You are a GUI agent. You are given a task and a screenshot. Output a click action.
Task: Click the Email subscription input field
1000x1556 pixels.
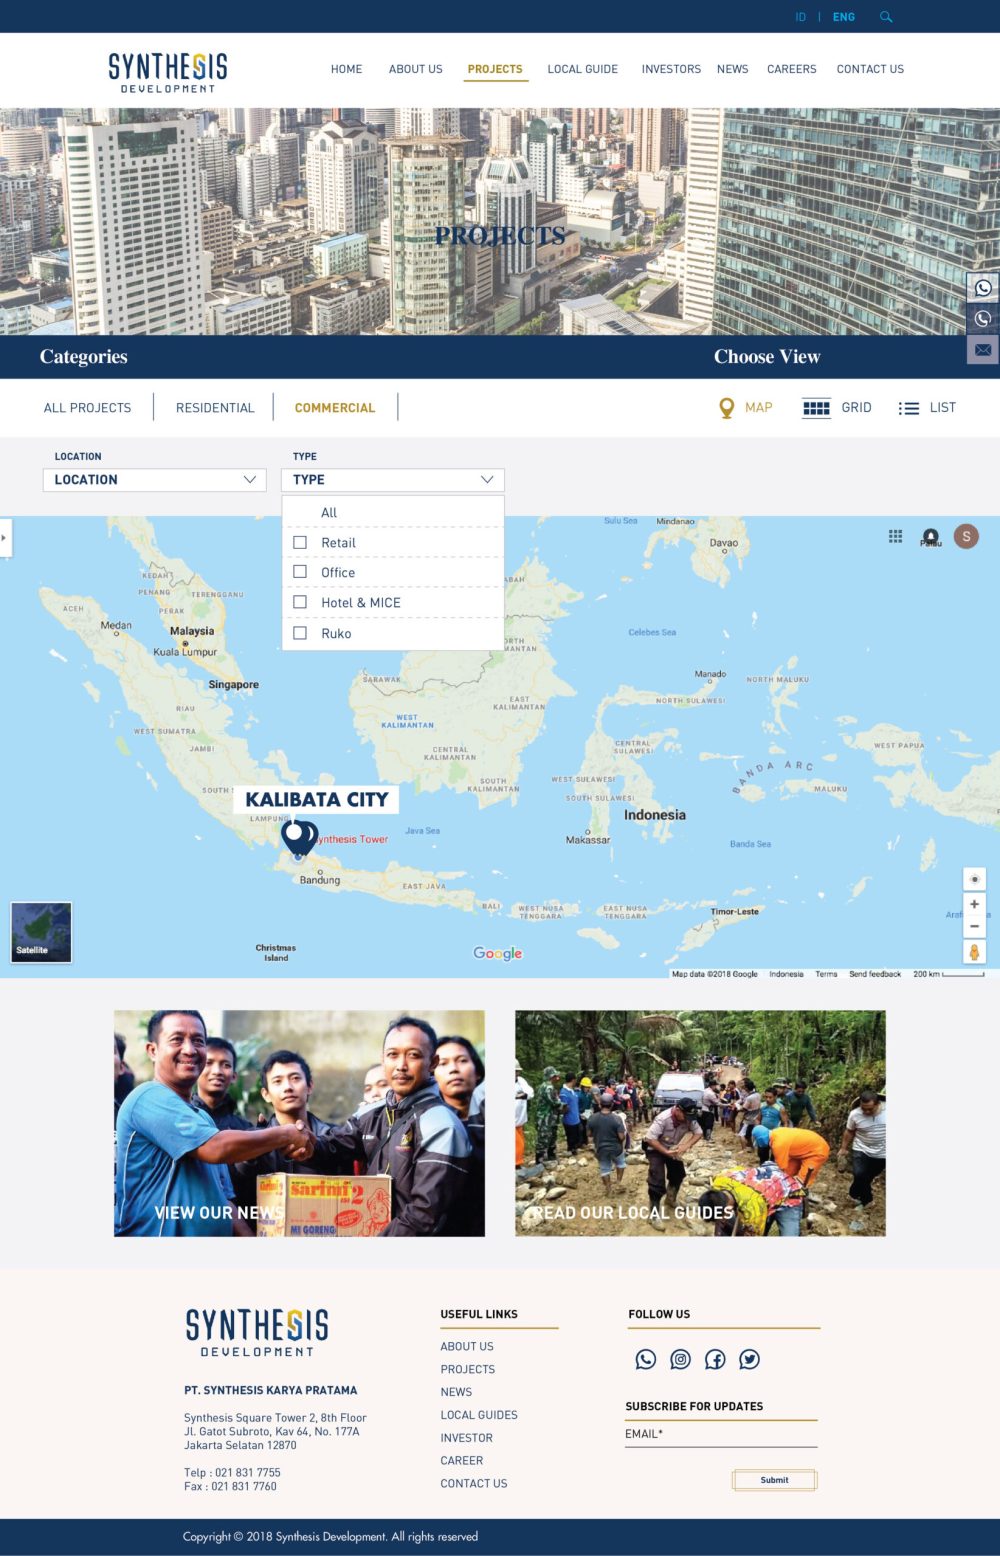pos(721,1434)
